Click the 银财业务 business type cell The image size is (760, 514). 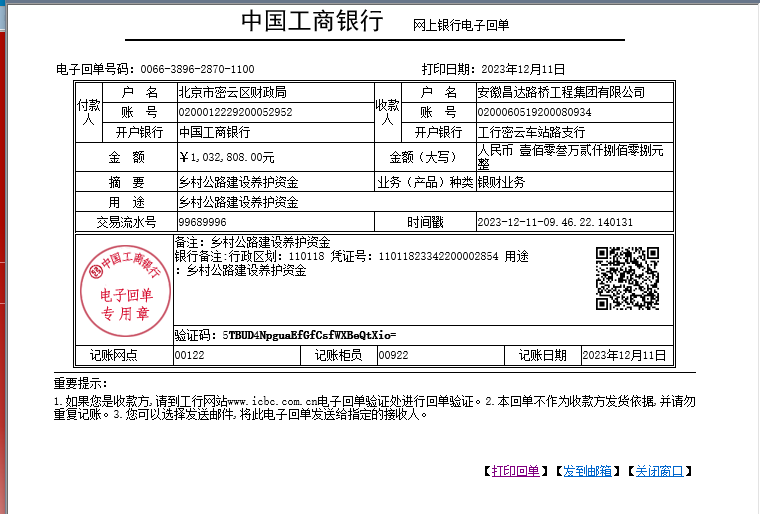[x=501, y=182]
